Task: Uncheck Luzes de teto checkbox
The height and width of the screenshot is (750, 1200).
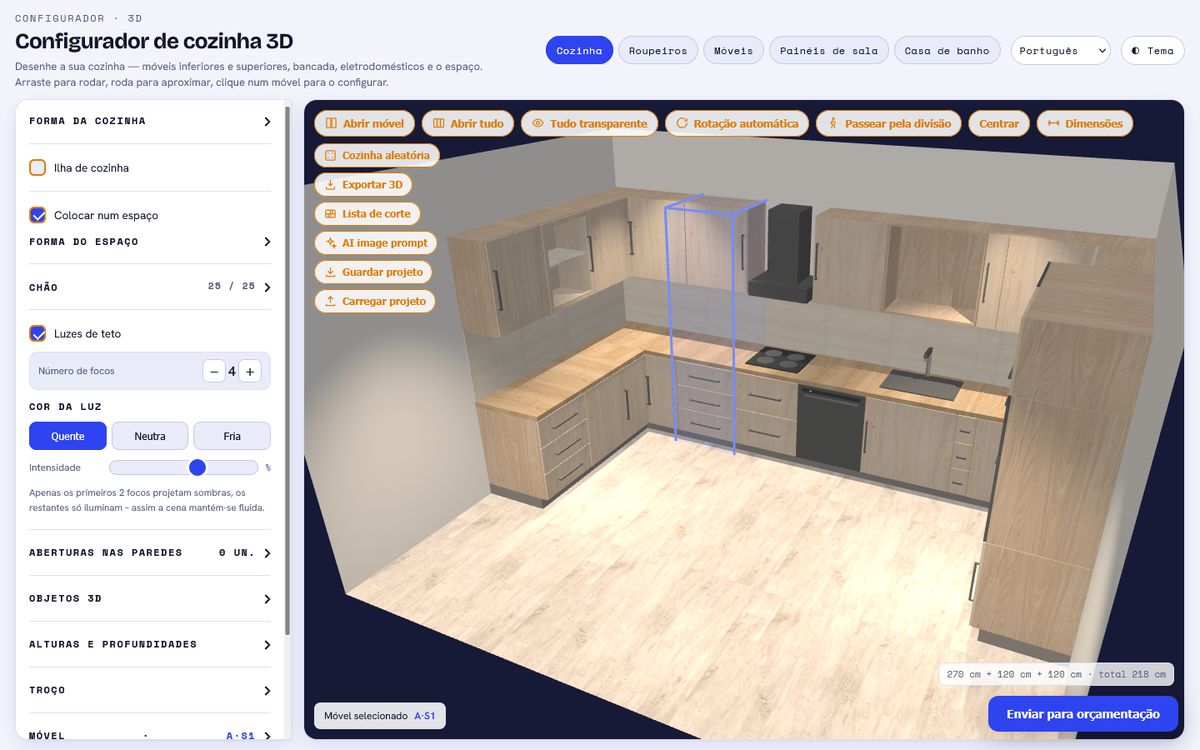Action: [x=38, y=334]
